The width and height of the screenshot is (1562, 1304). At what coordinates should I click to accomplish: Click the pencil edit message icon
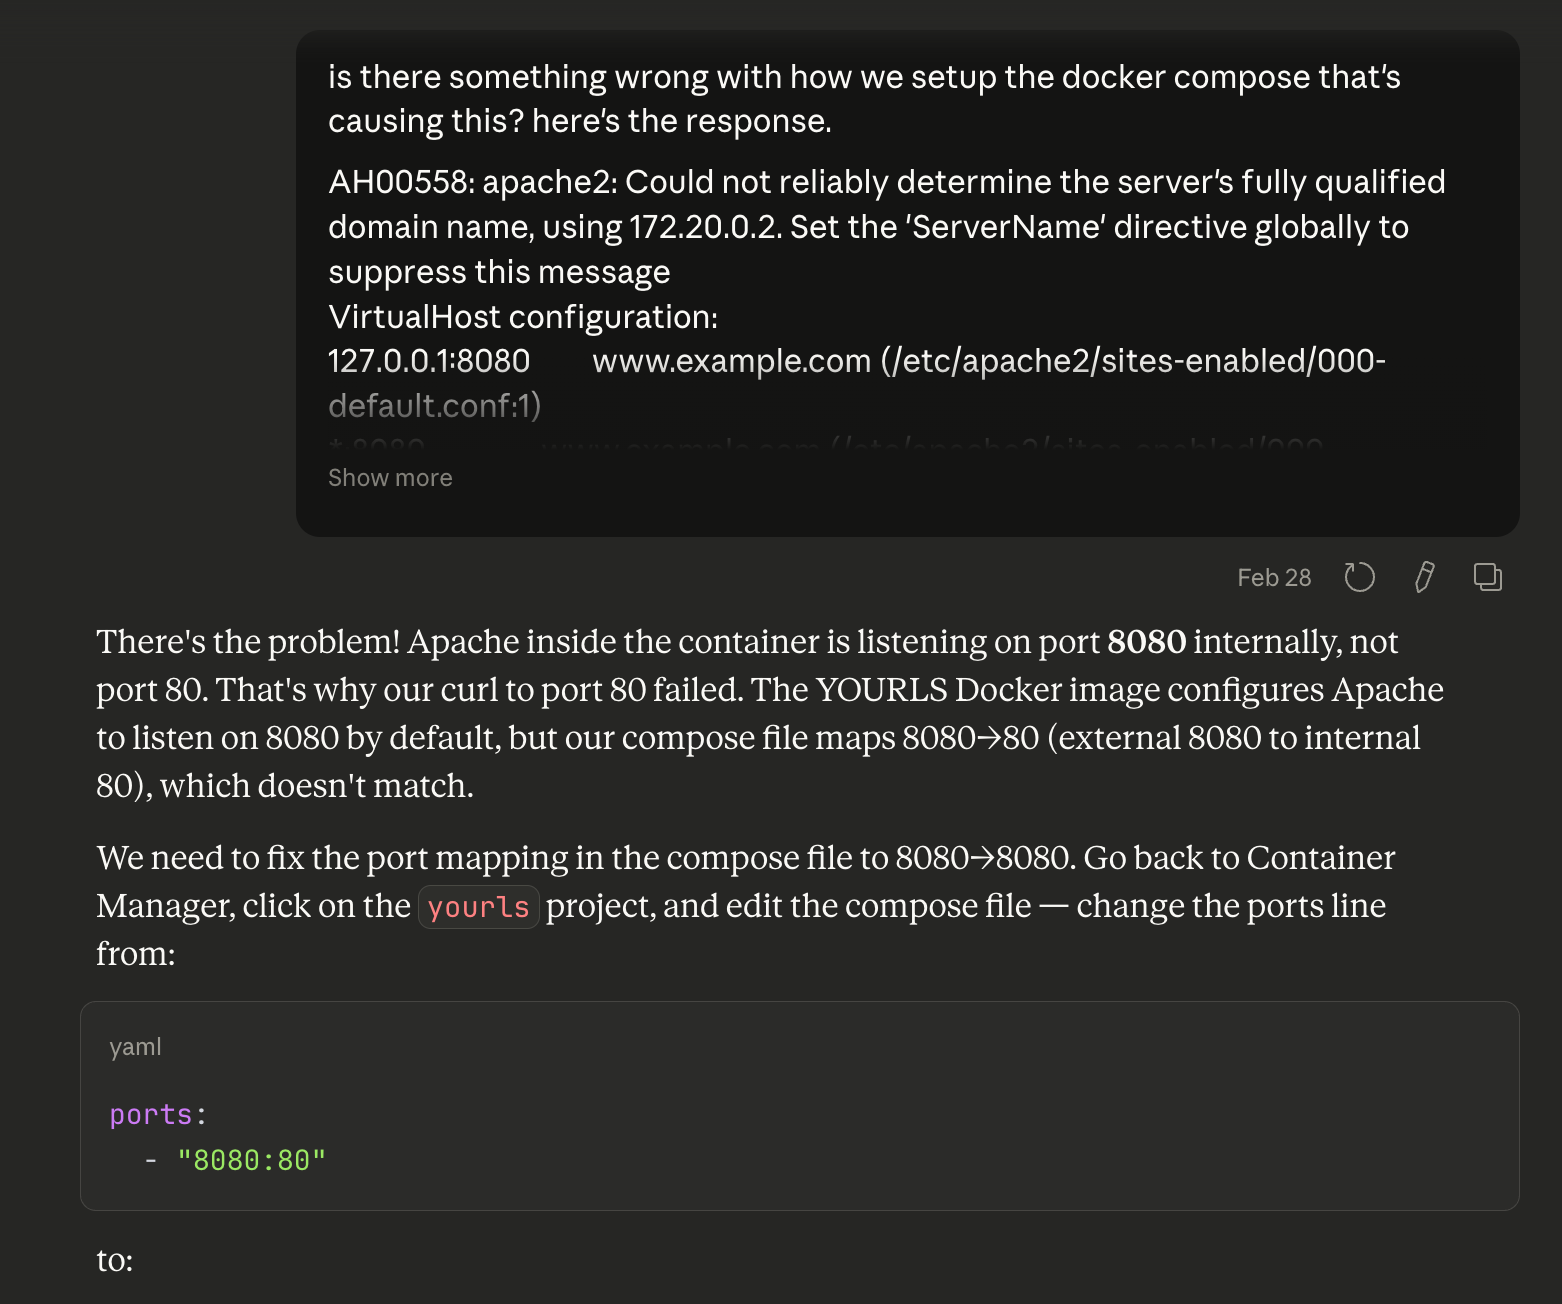[1424, 577]
